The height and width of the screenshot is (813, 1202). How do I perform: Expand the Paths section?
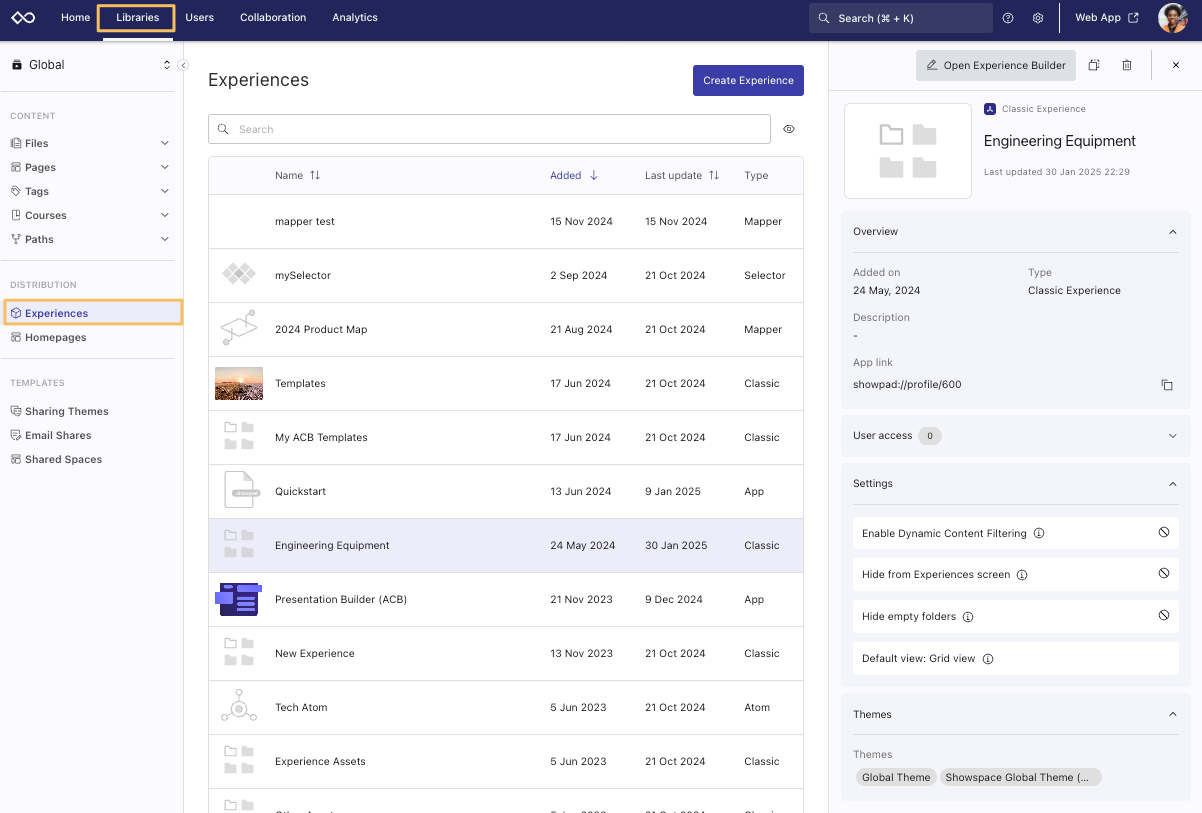click(165, 239)
